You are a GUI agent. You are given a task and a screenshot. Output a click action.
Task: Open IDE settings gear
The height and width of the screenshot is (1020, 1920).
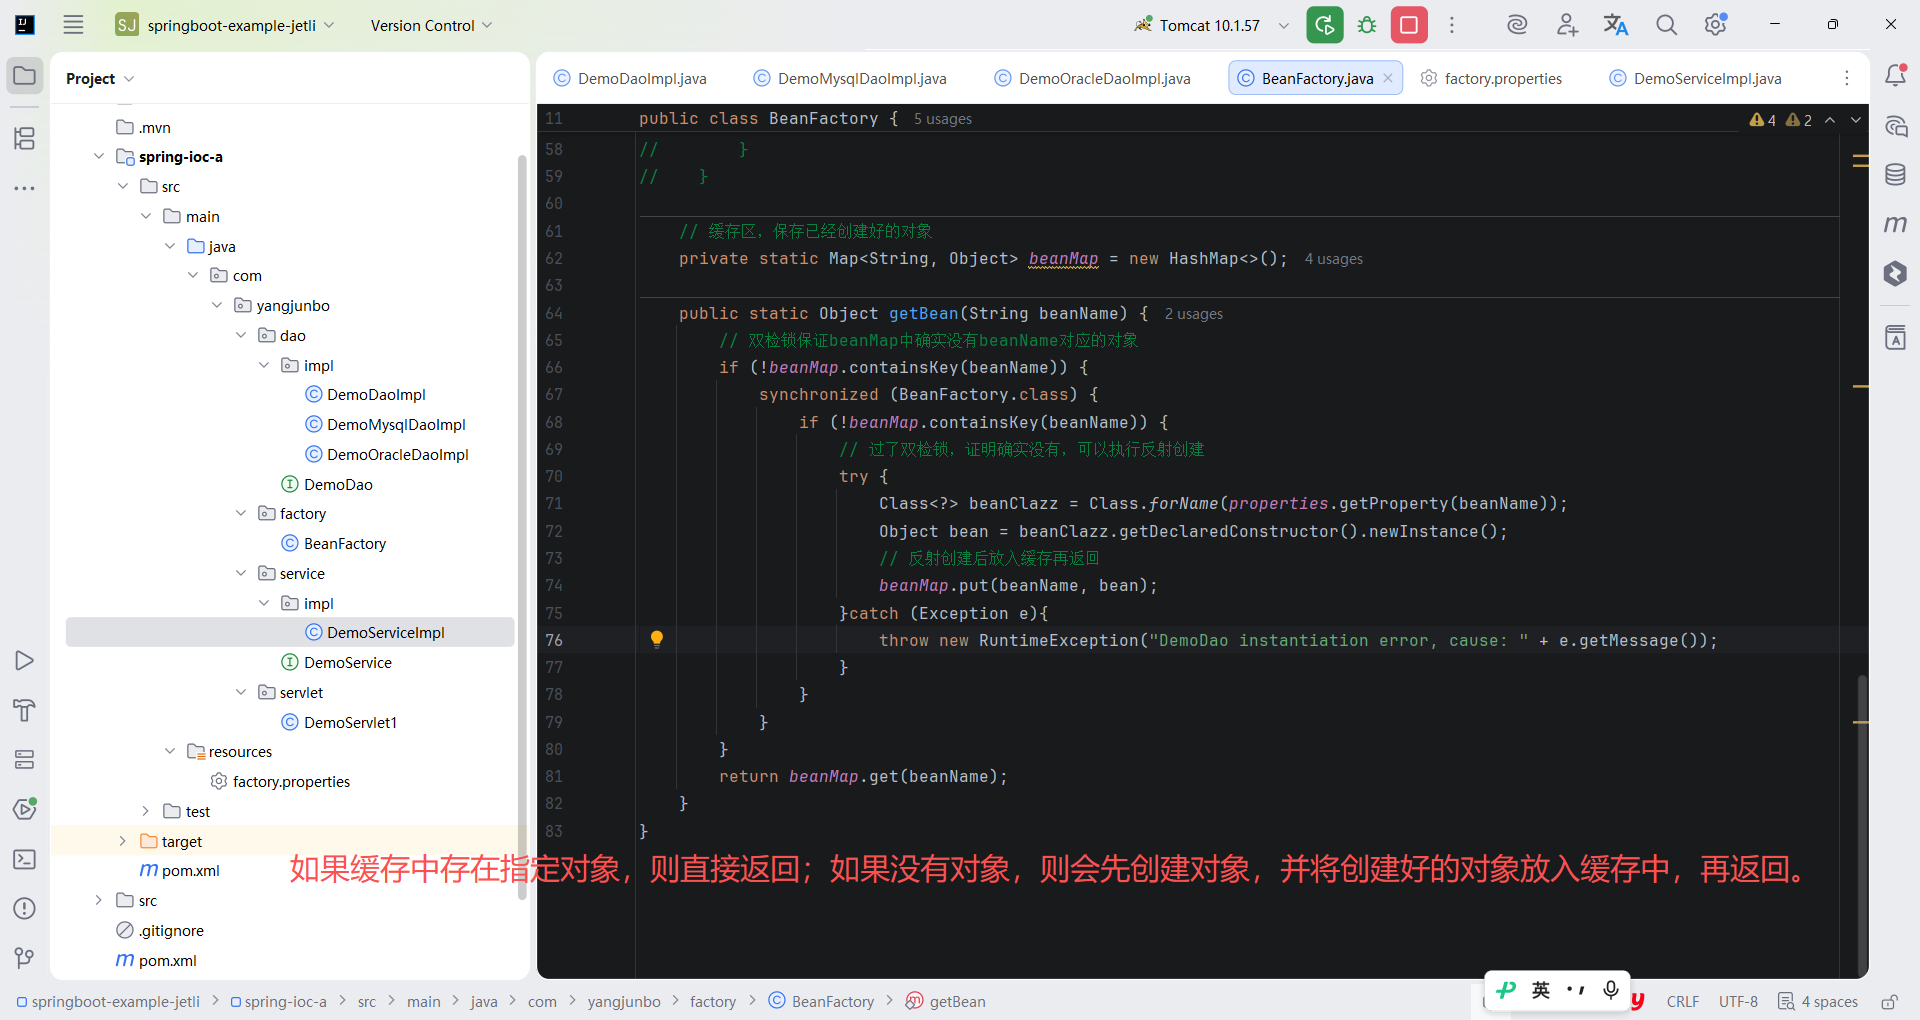[1716, 25]
